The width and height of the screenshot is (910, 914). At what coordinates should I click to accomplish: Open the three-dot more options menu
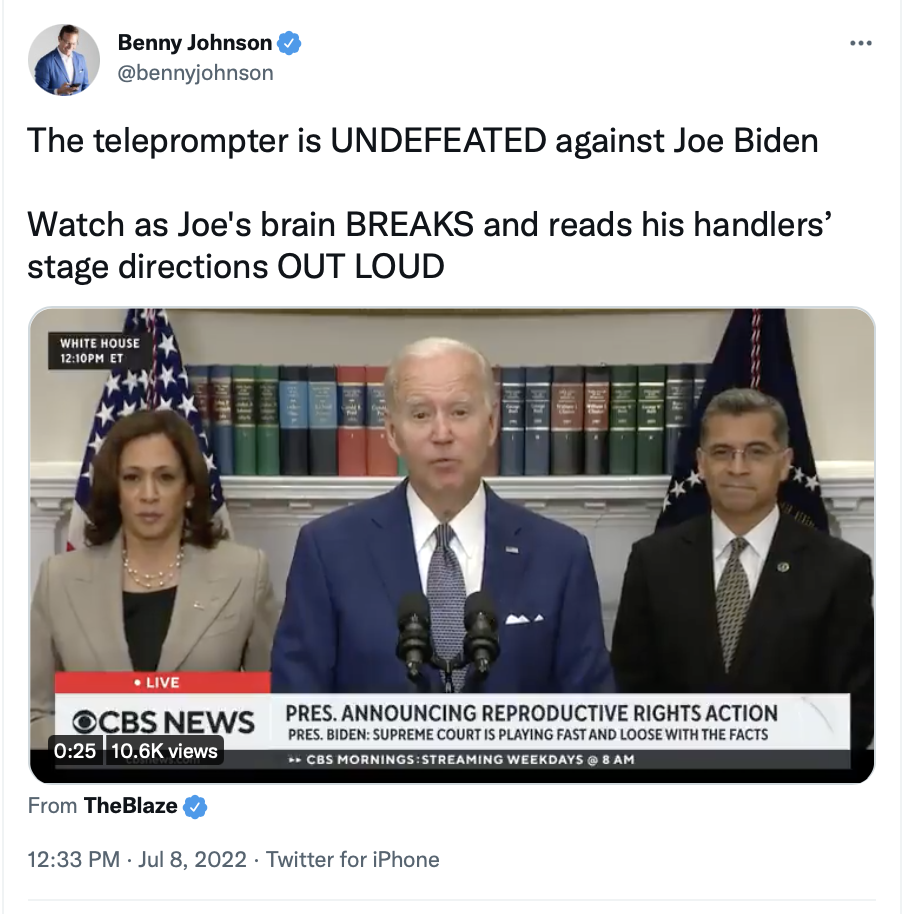tap(861, 43)
